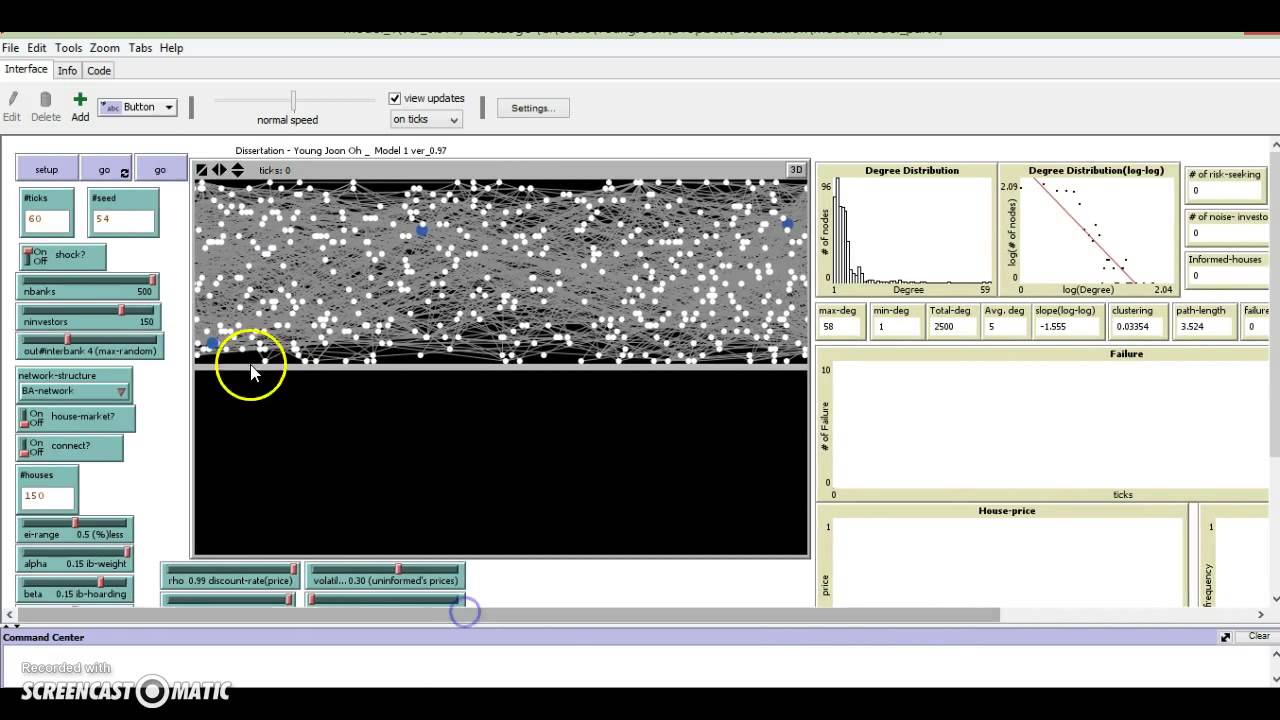This screenshot has height=720, width=1280.
Task: Switch to the Interface tab
Action: 26,69
